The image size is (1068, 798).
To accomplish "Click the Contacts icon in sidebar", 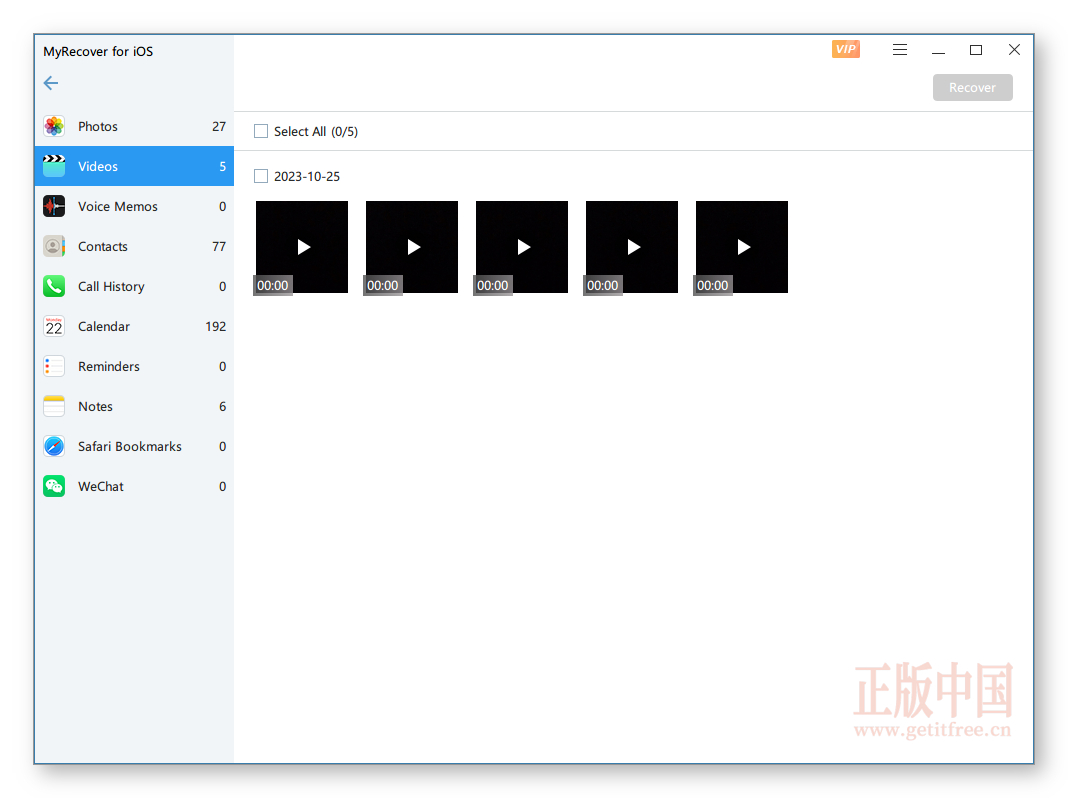I will pyautogui.click(x=54, y=246).
